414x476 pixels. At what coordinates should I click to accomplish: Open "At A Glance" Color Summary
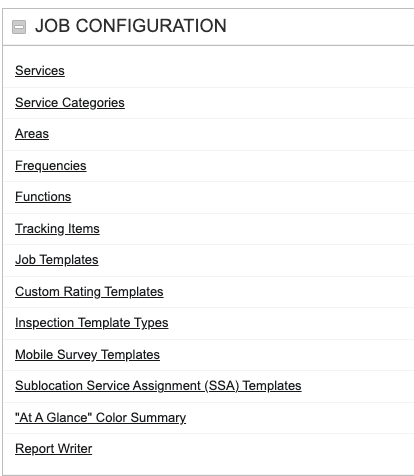point(100,418)
